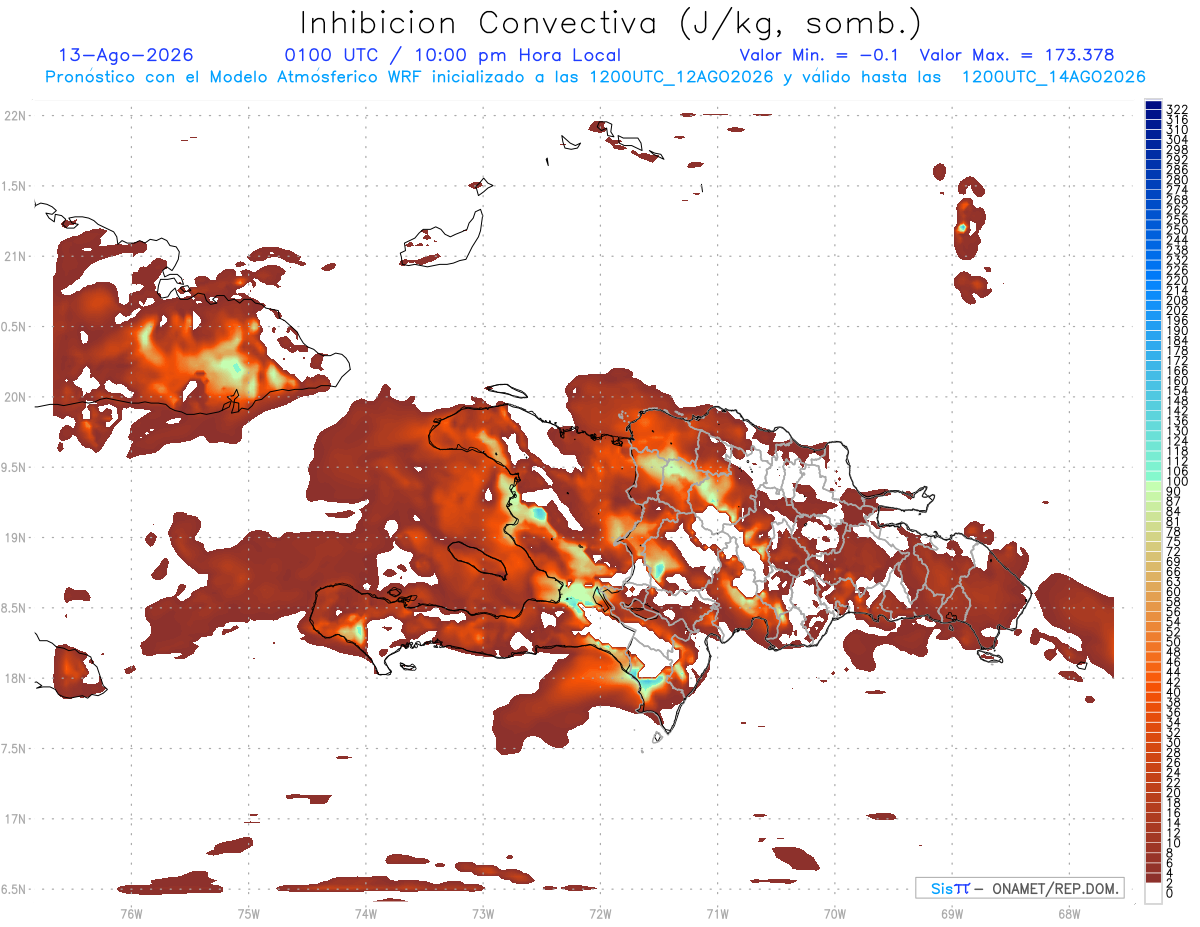Click the 73W longitude label
This screenshot has width=1200, height=927.
483,913
